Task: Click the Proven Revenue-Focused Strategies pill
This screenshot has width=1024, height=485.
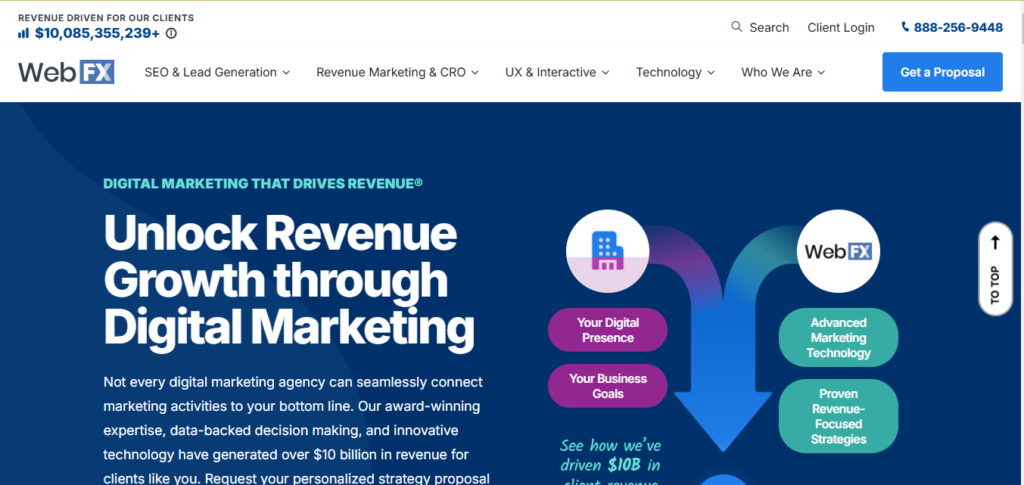Action: 838,416
